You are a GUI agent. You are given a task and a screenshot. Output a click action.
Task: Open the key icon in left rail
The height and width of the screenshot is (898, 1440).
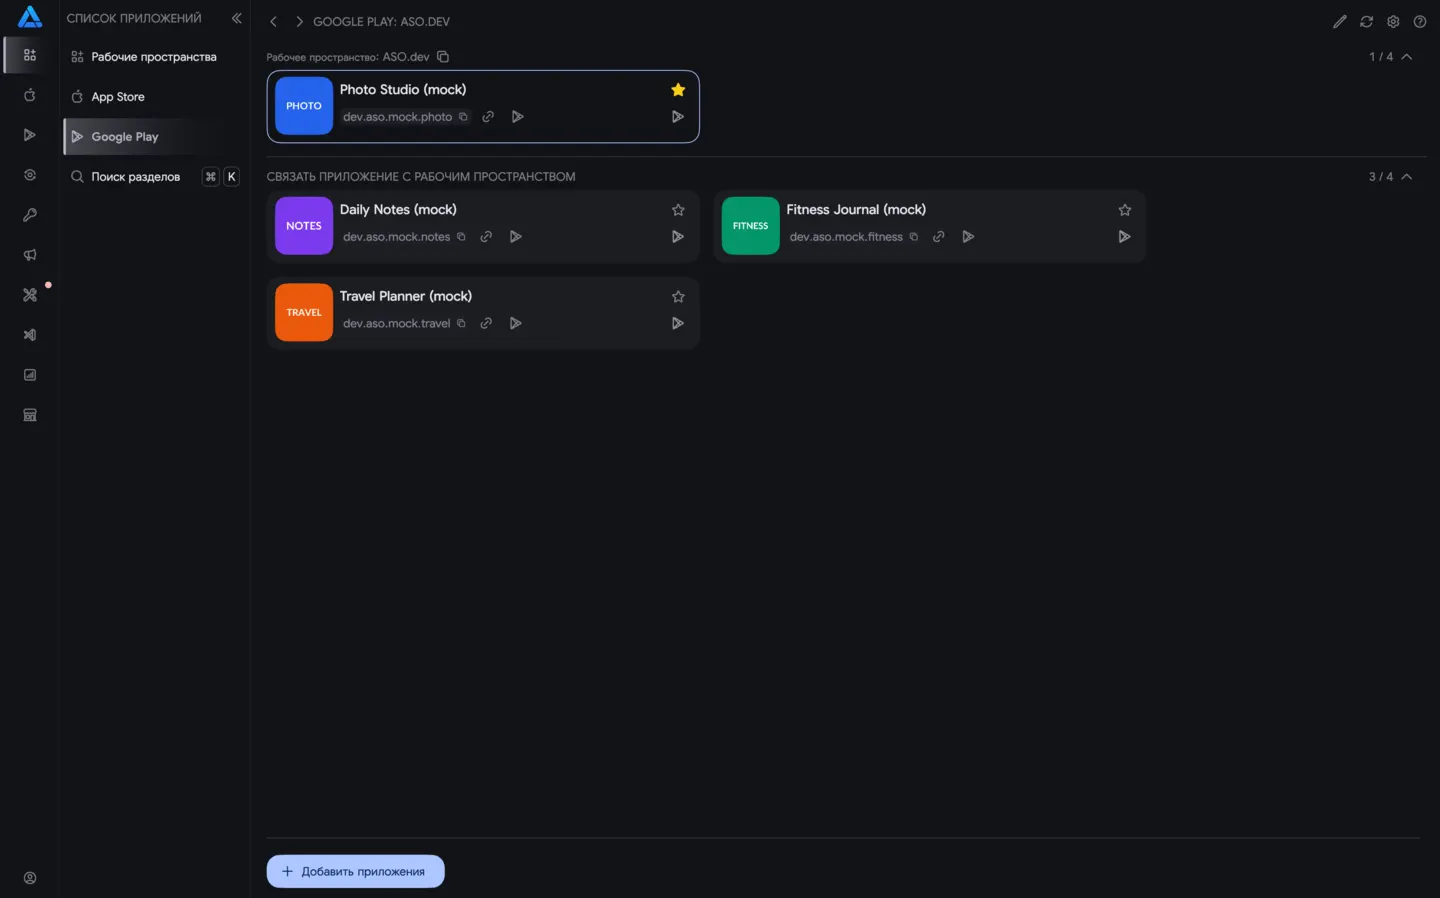point(30,215)
